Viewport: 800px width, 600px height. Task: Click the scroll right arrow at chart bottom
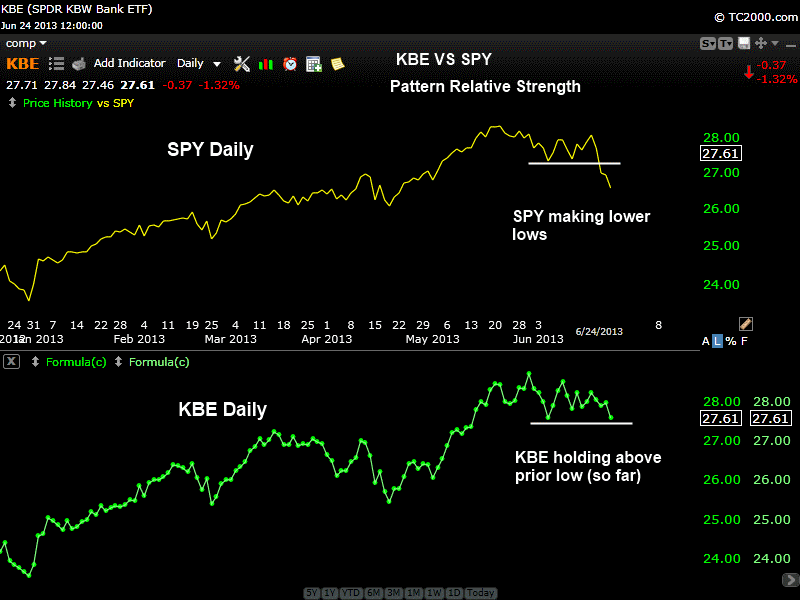point(791,580)
